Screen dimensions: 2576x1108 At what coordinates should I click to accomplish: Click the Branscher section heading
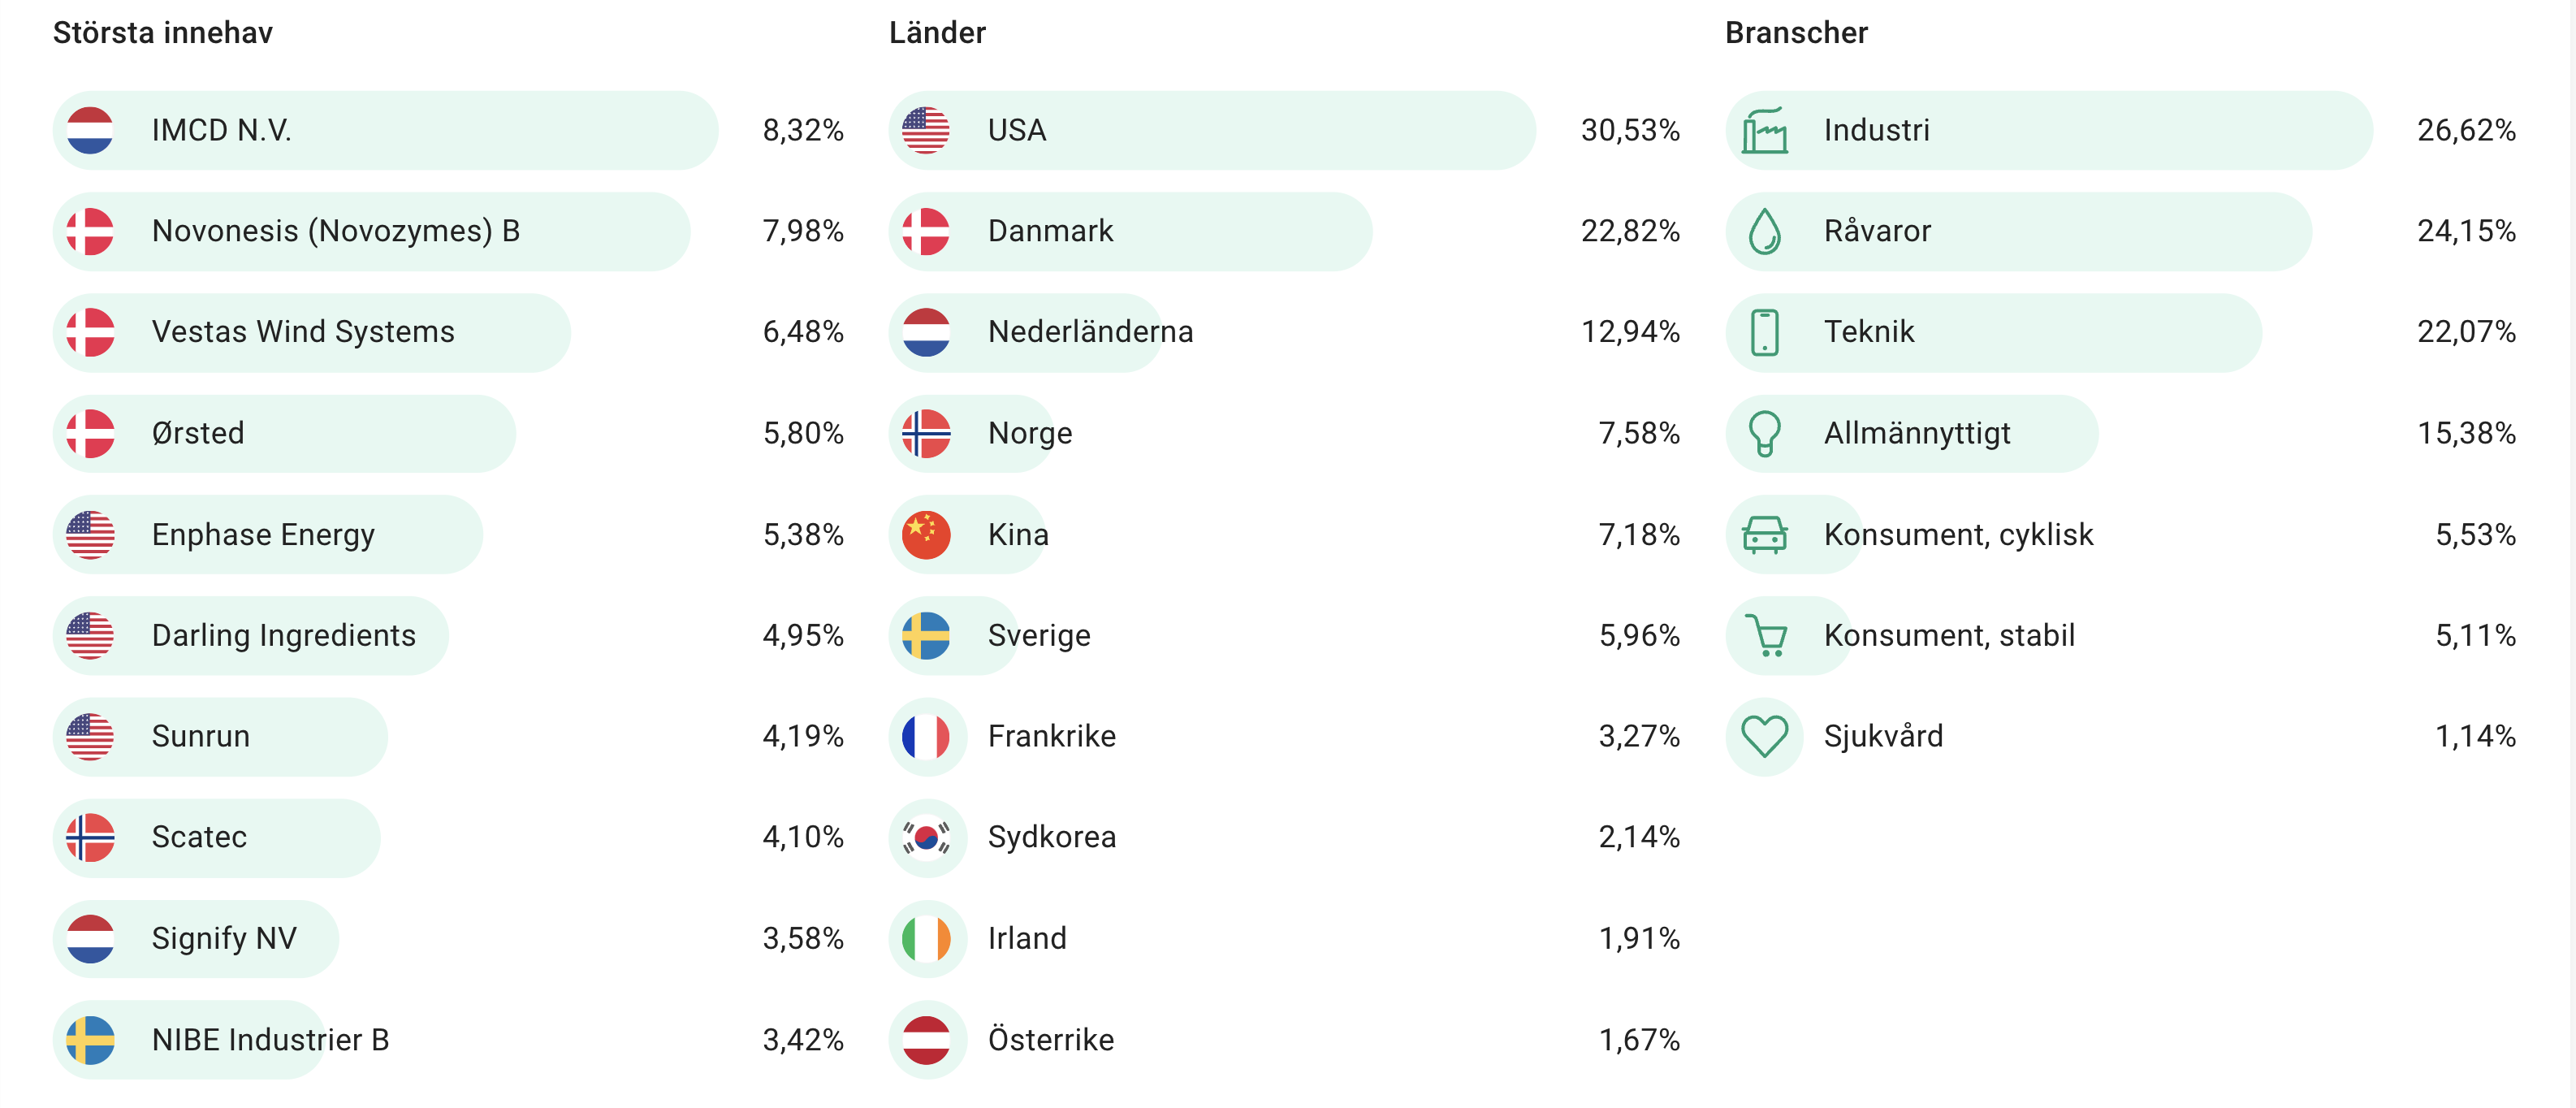(x=1796, y=33)
